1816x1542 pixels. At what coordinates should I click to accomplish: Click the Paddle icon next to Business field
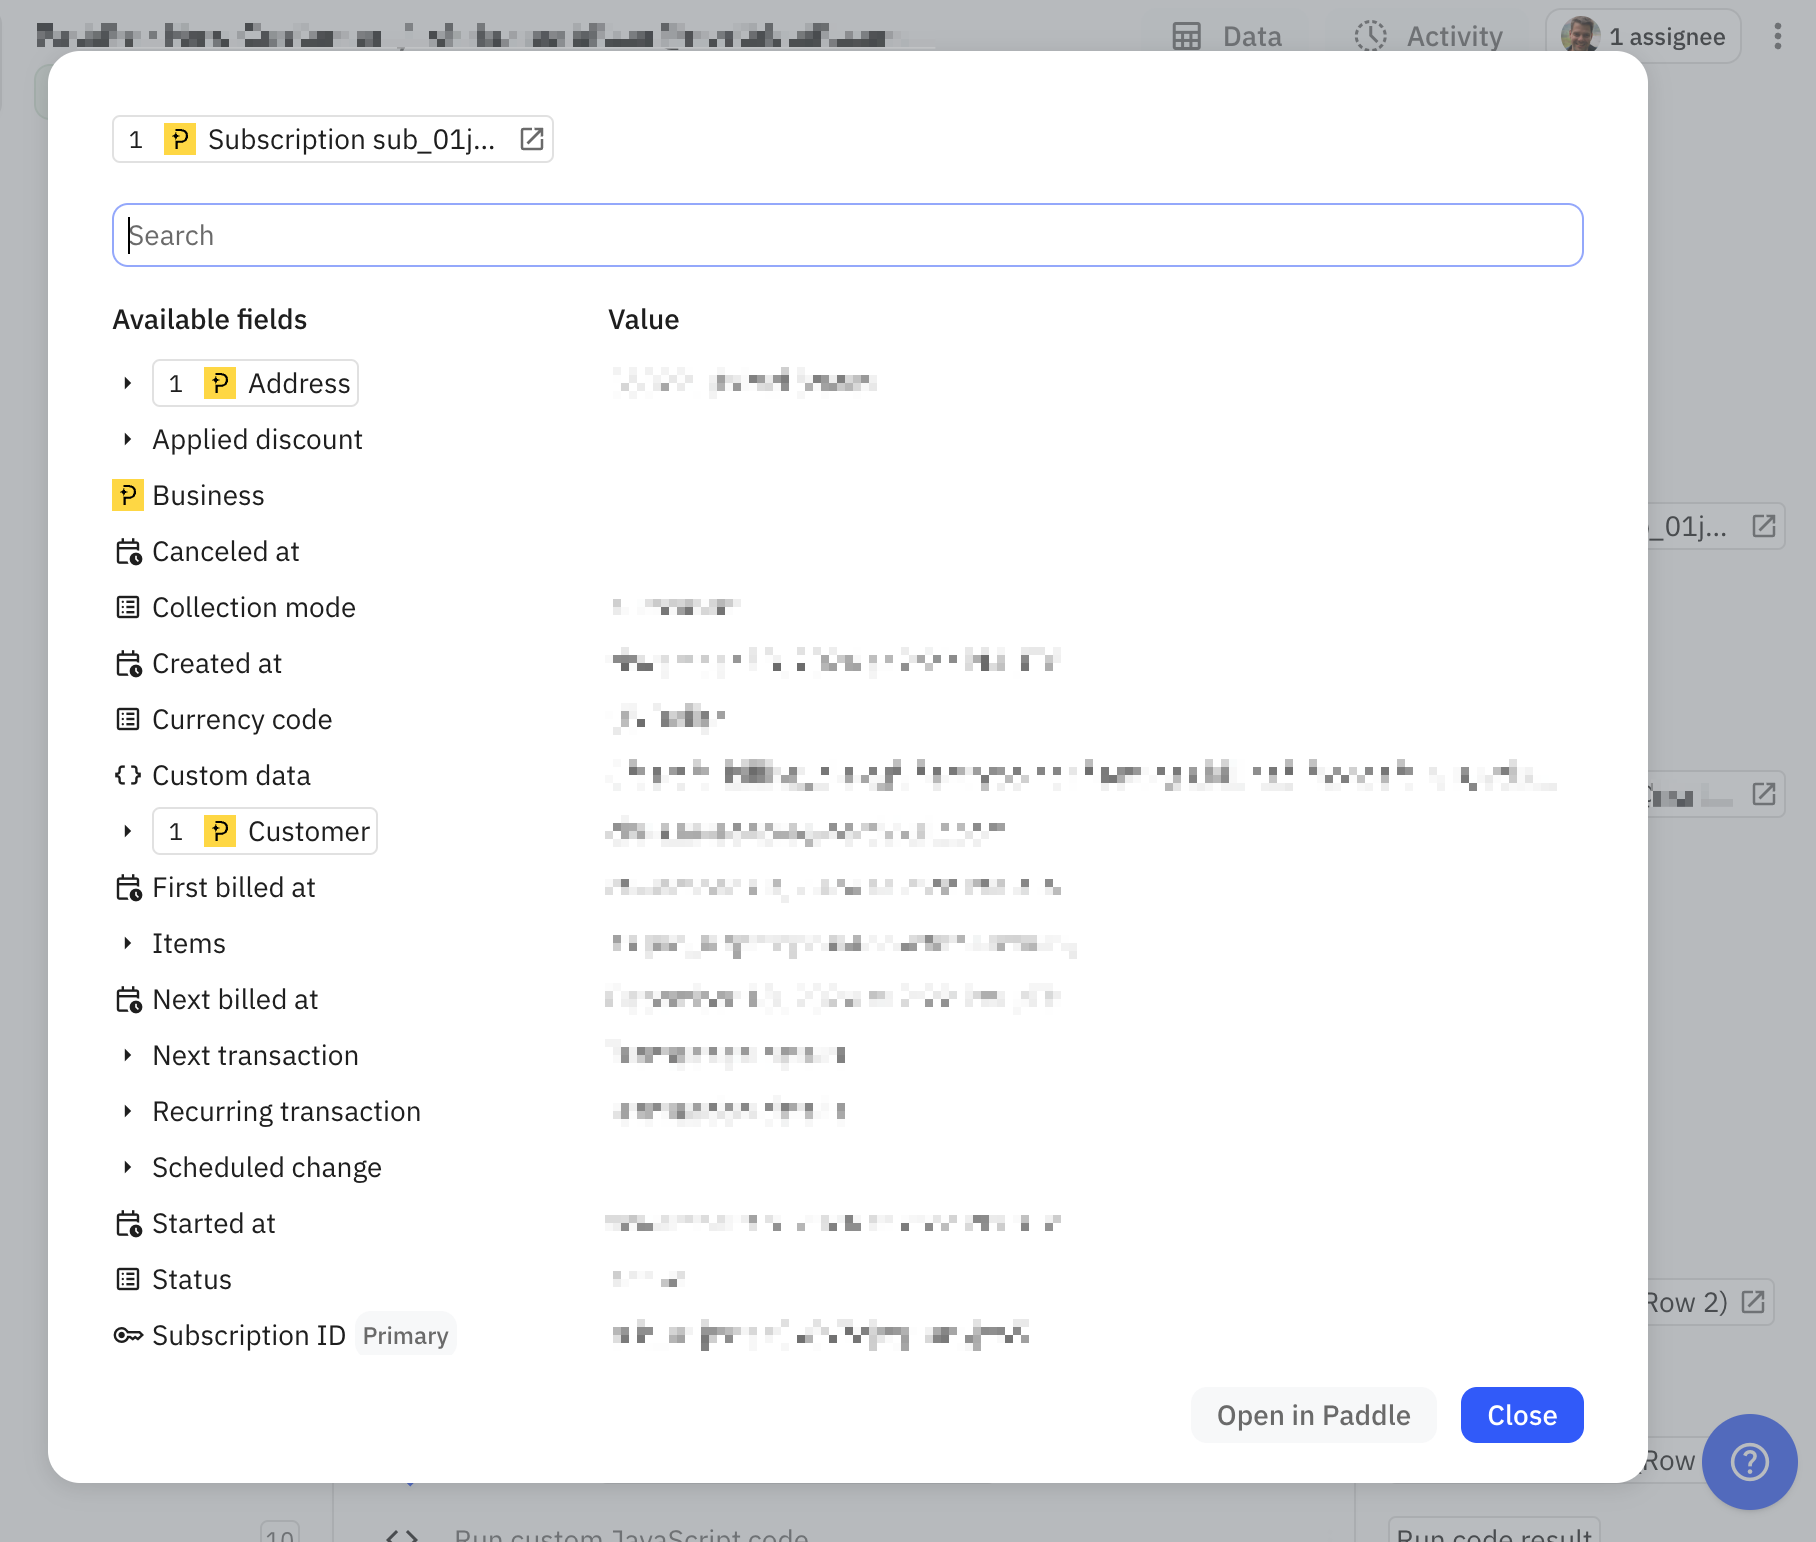tap(128, 495)
